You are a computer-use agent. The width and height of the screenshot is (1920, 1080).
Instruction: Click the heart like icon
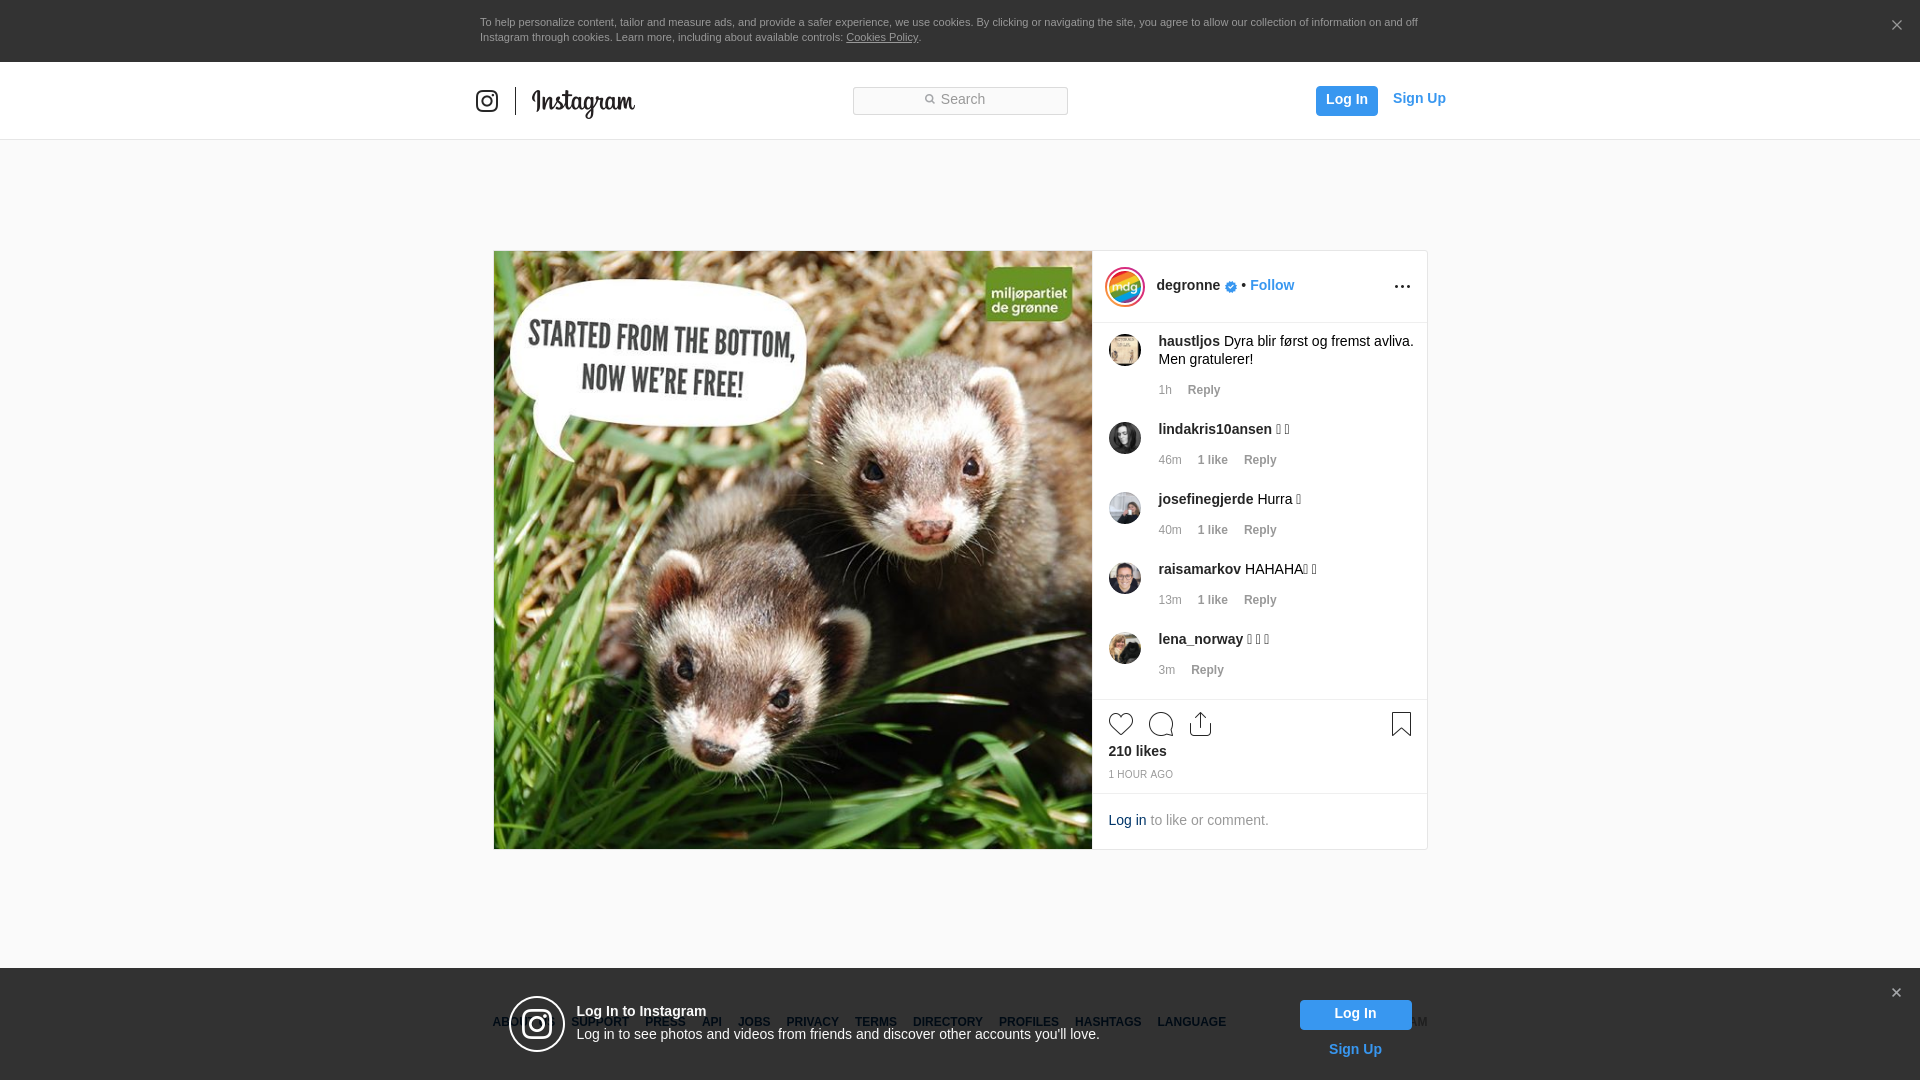point(1120,724)
